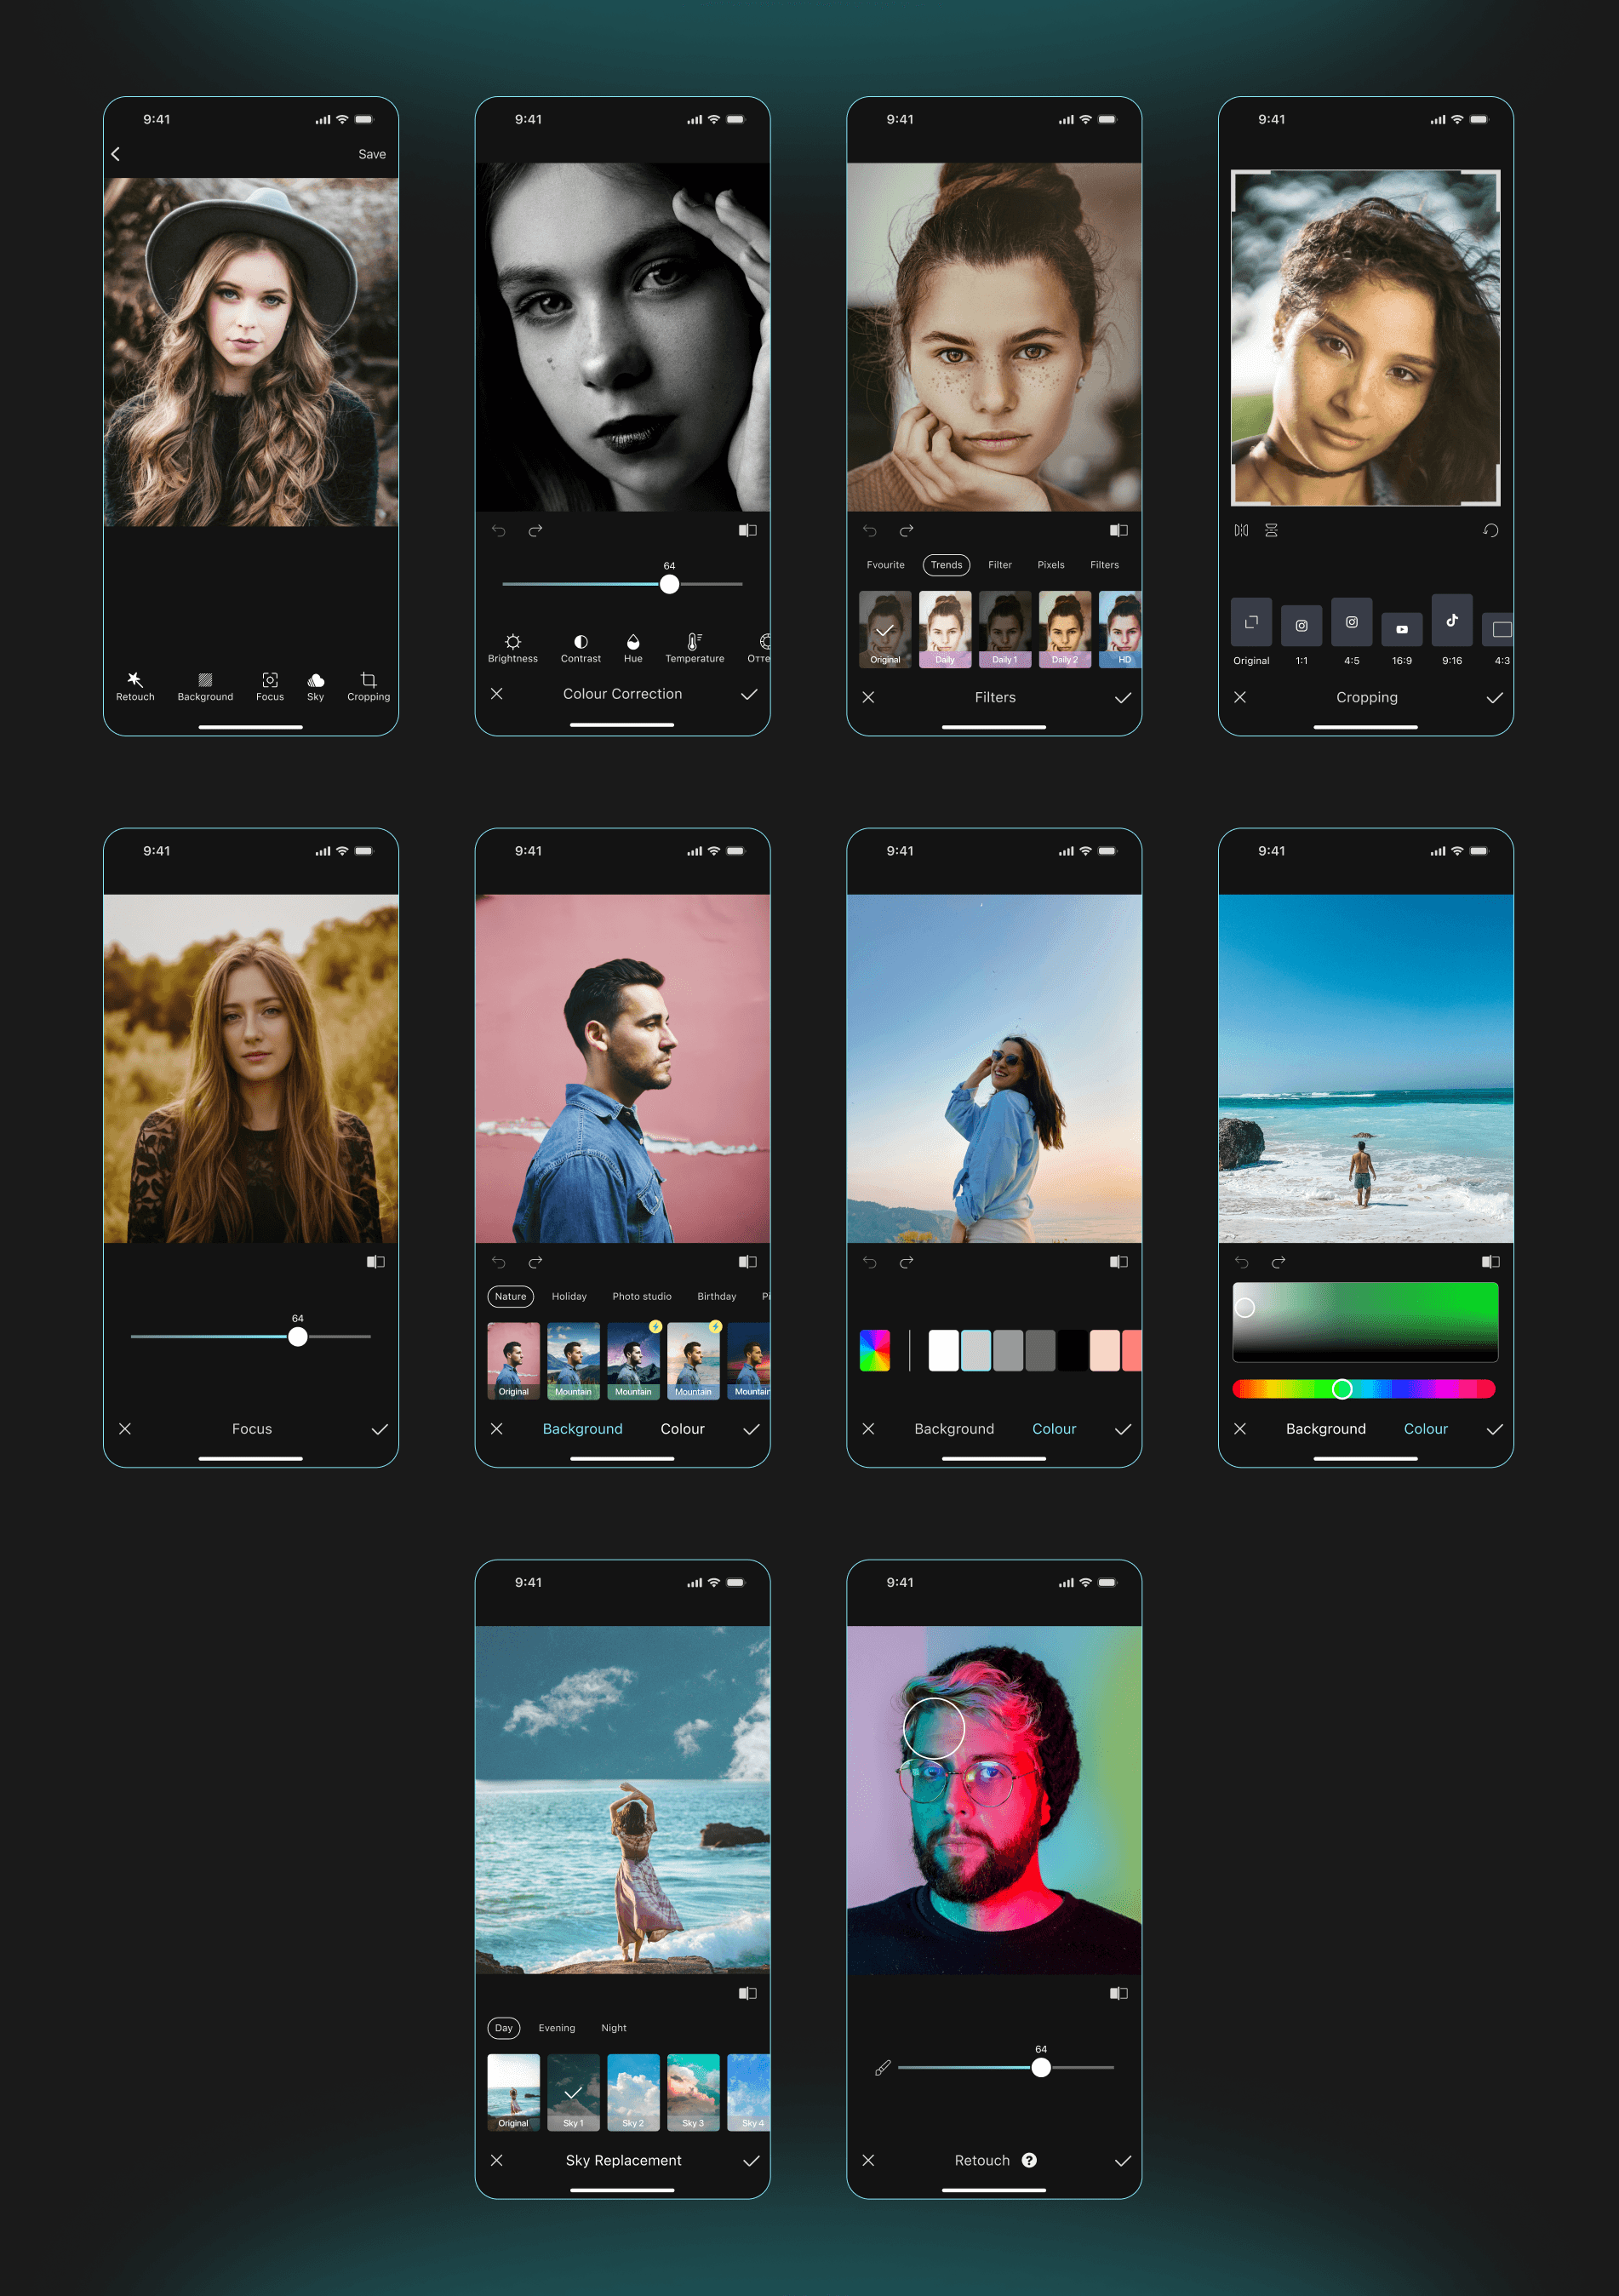This screenshot has height=2296, width=1619.
Task: Switch to the Trends filter category
Action: point(947,565)
